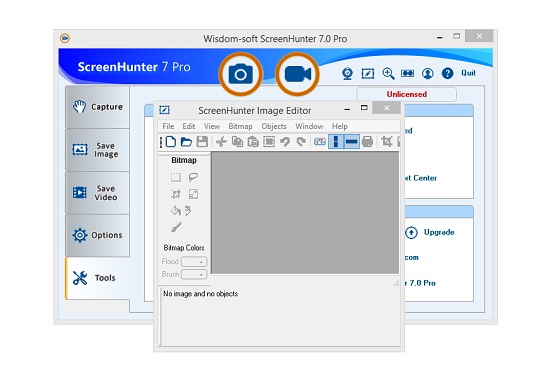The image size is (550, 390).
Task: Click the redo arrow in editor toolbar
Action: tap(301, 142)
